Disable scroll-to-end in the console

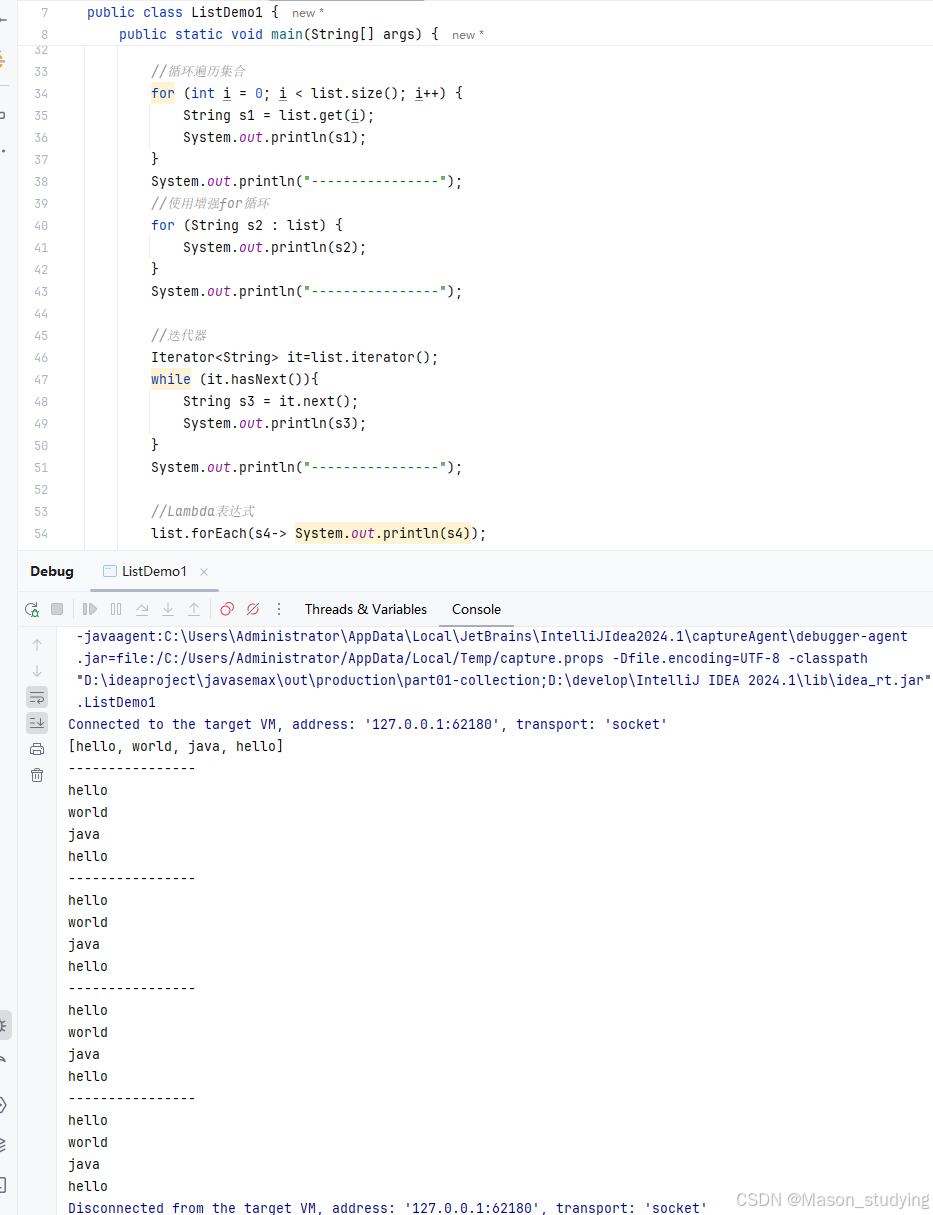(x=37, y=722)
